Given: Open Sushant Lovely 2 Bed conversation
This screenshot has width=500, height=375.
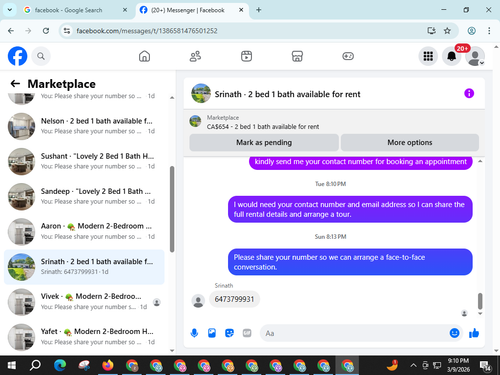Looking at the screenshot, I should click(x=84, y=161).
